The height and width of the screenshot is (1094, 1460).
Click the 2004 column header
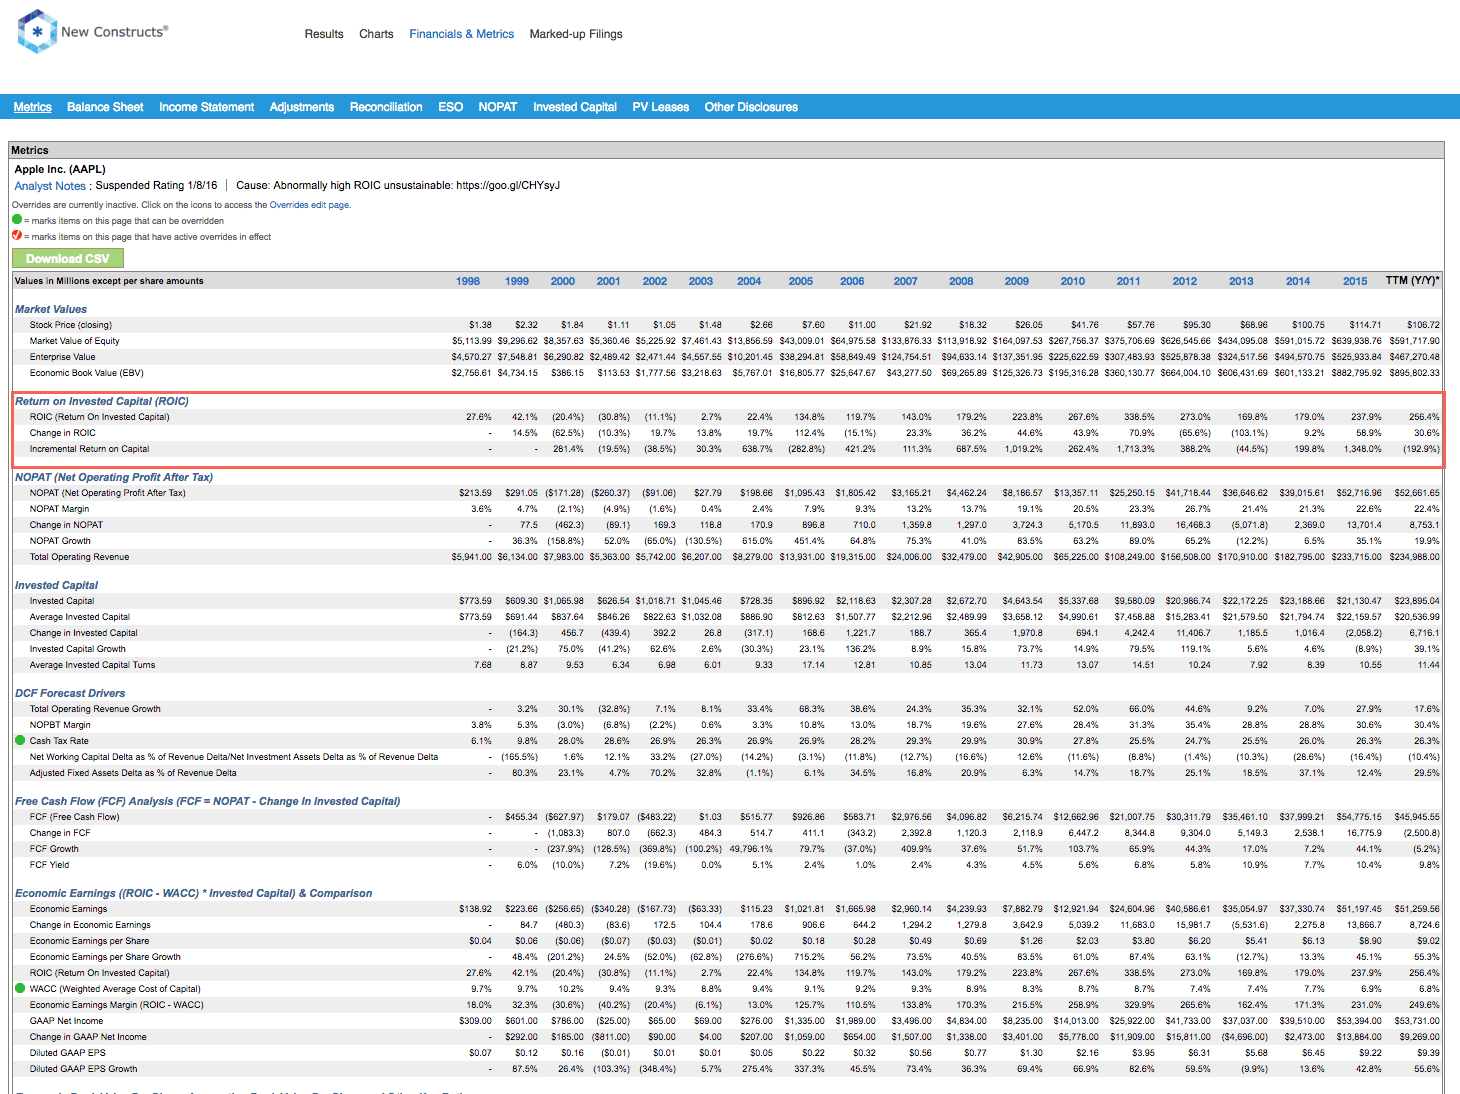tap(749, 281)
